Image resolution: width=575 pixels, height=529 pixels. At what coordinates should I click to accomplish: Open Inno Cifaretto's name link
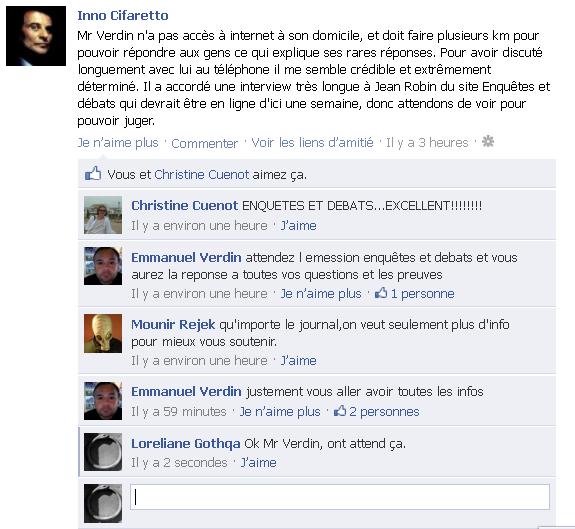coord(123,15)
